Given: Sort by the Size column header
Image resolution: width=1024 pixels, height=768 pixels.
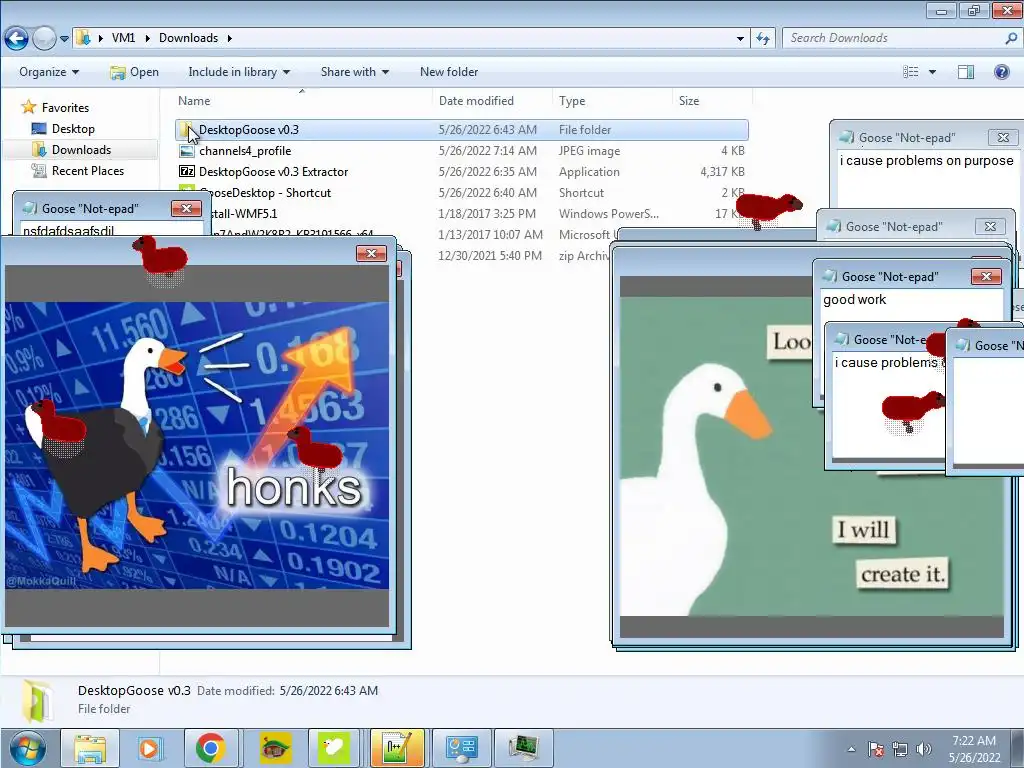Looking at the screenshot, I should (689, 101).
